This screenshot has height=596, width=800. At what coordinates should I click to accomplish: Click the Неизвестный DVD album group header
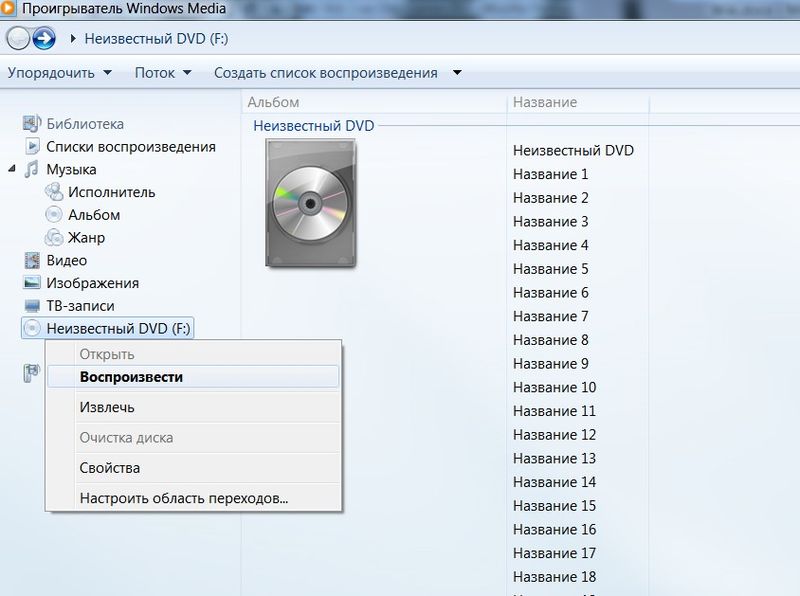pyautogui.click(x=314, y=126)
